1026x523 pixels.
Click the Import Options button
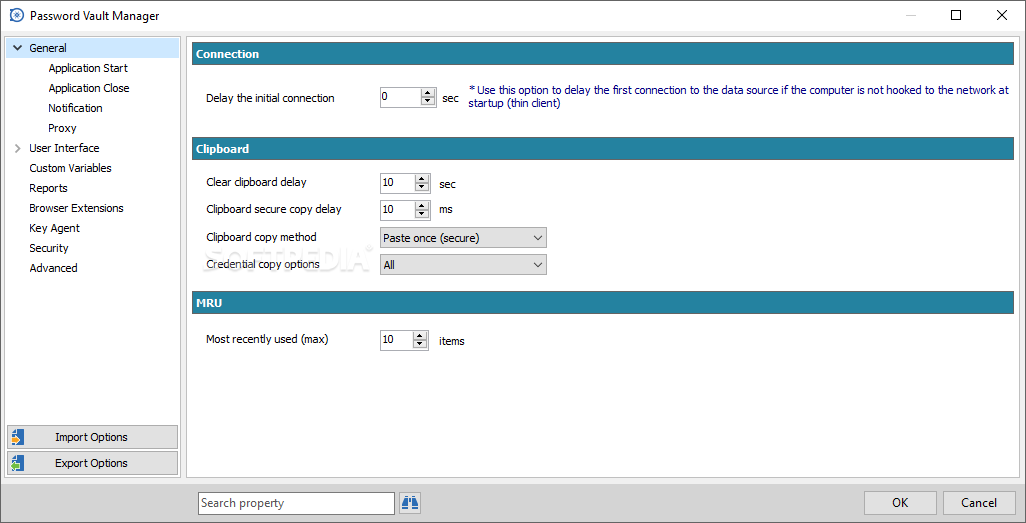point(92,437)
